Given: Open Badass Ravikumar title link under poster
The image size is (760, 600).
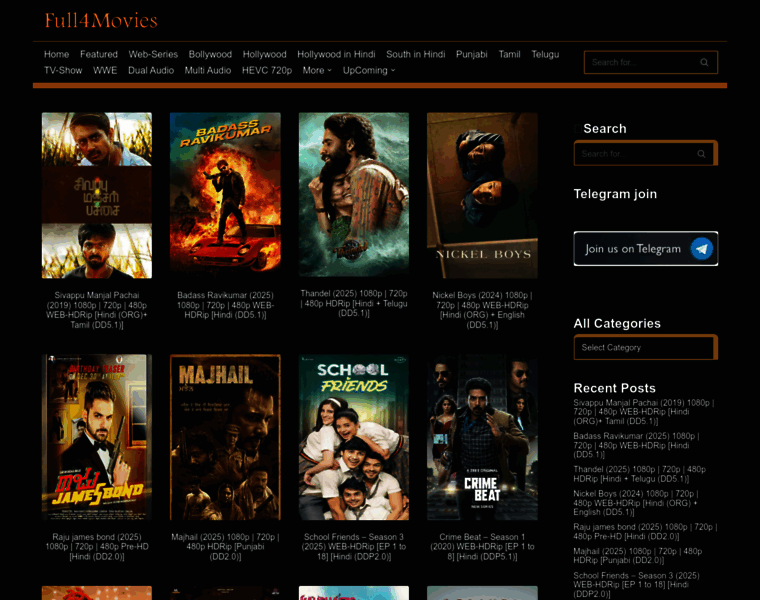Looking at the screenshot, I should 225,305.
